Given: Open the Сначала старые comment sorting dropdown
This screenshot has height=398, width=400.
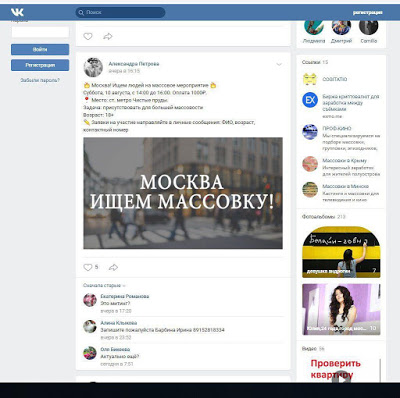Looking at the screenshot, I should pos(104,286).
